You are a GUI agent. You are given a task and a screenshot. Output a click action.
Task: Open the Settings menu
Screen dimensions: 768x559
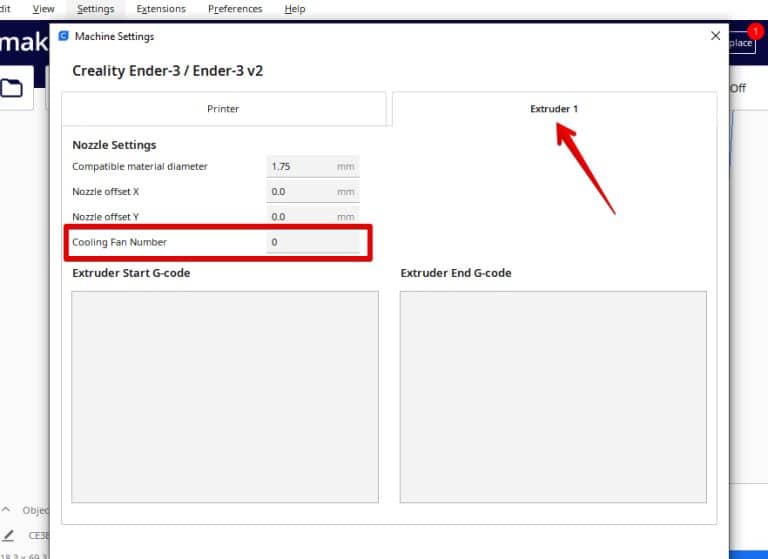coord(95,9)
